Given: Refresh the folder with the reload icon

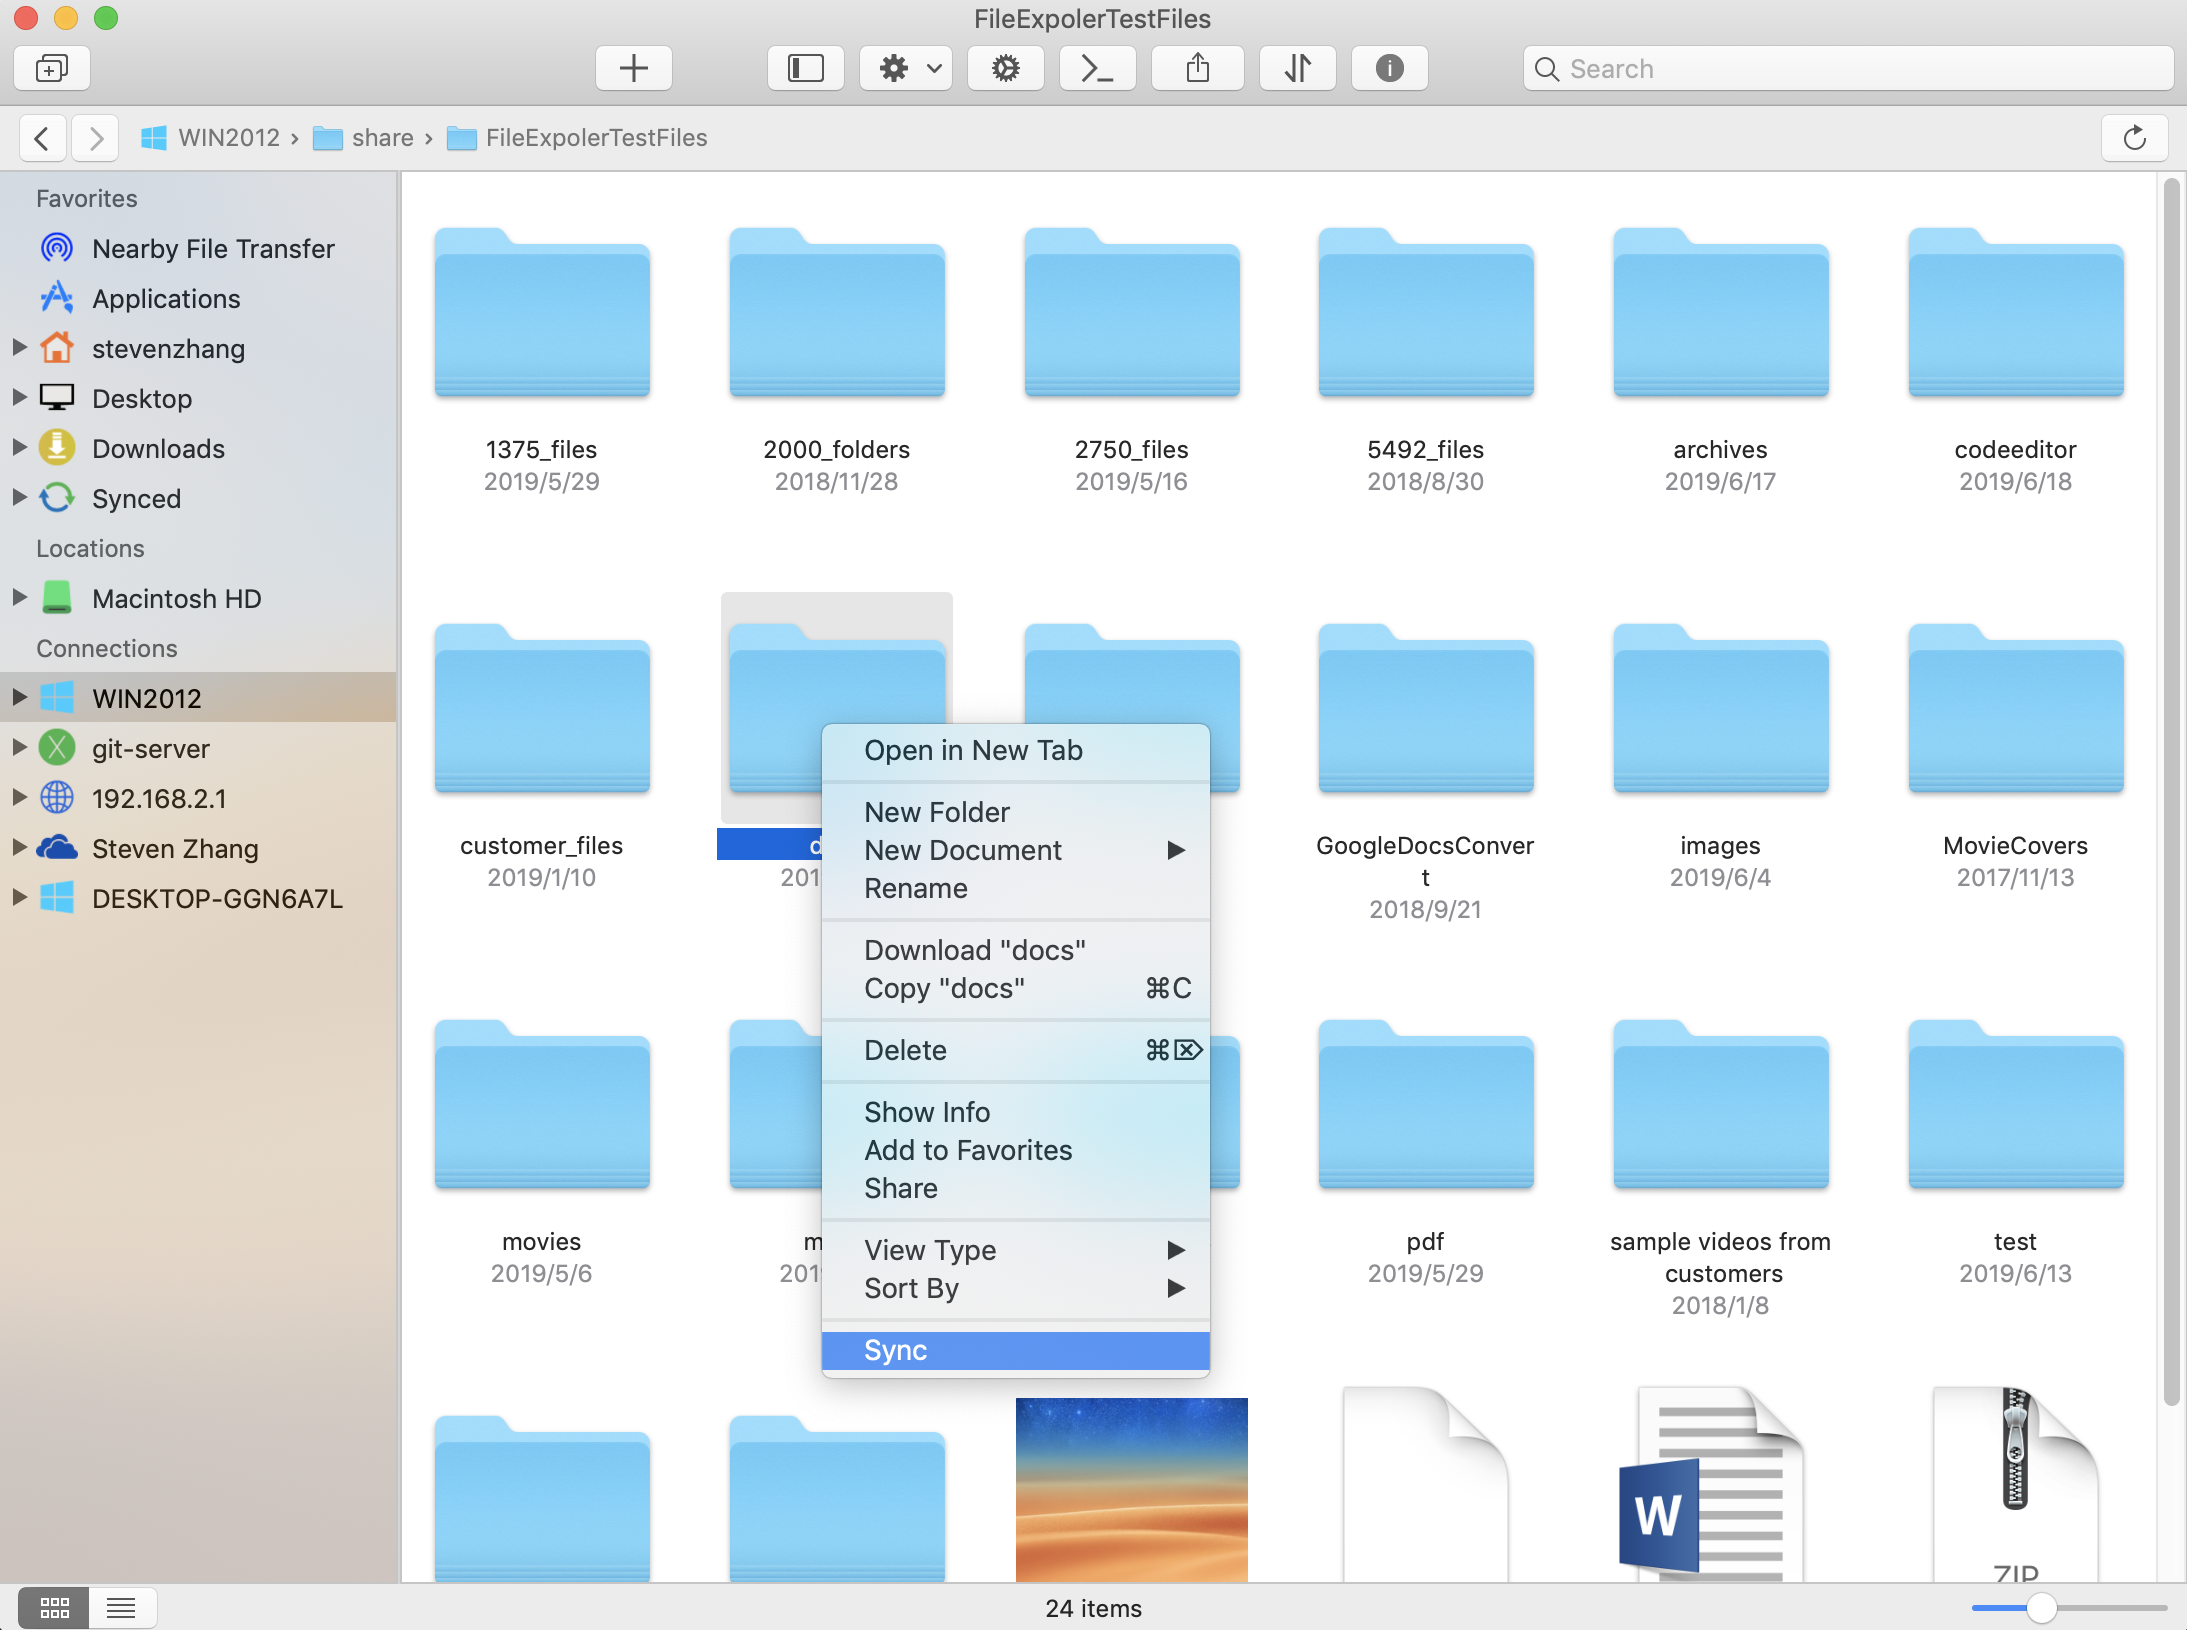Looking at the screenshot, I should click(x=2135, y=138).
